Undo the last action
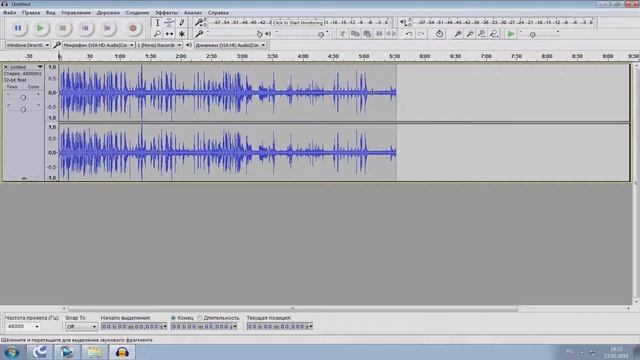This screenshot has width=640, height=360. tap(409, 34)
